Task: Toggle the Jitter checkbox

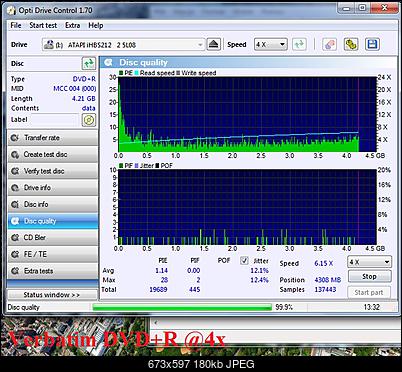Action: point(244,260)
